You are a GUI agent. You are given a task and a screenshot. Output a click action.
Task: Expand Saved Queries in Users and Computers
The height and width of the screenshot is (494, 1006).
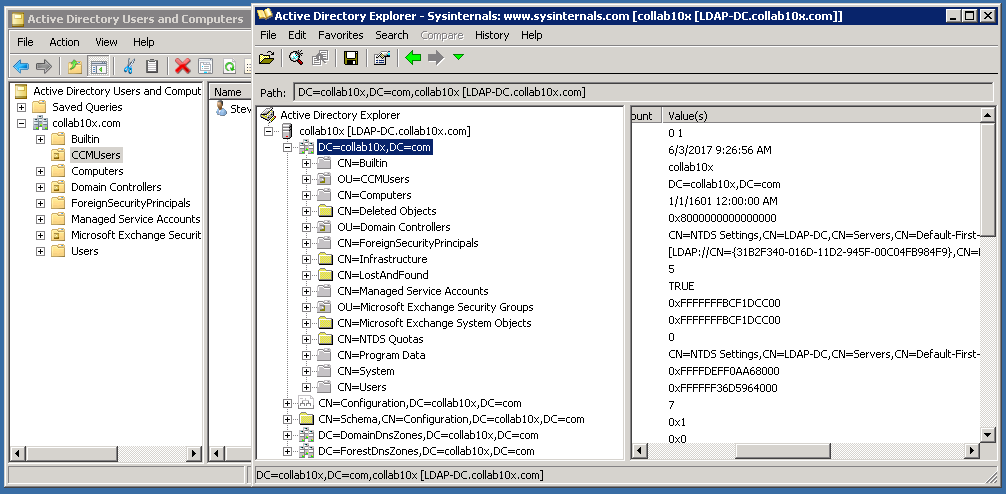pyautogui.click(x=22, y=107)
